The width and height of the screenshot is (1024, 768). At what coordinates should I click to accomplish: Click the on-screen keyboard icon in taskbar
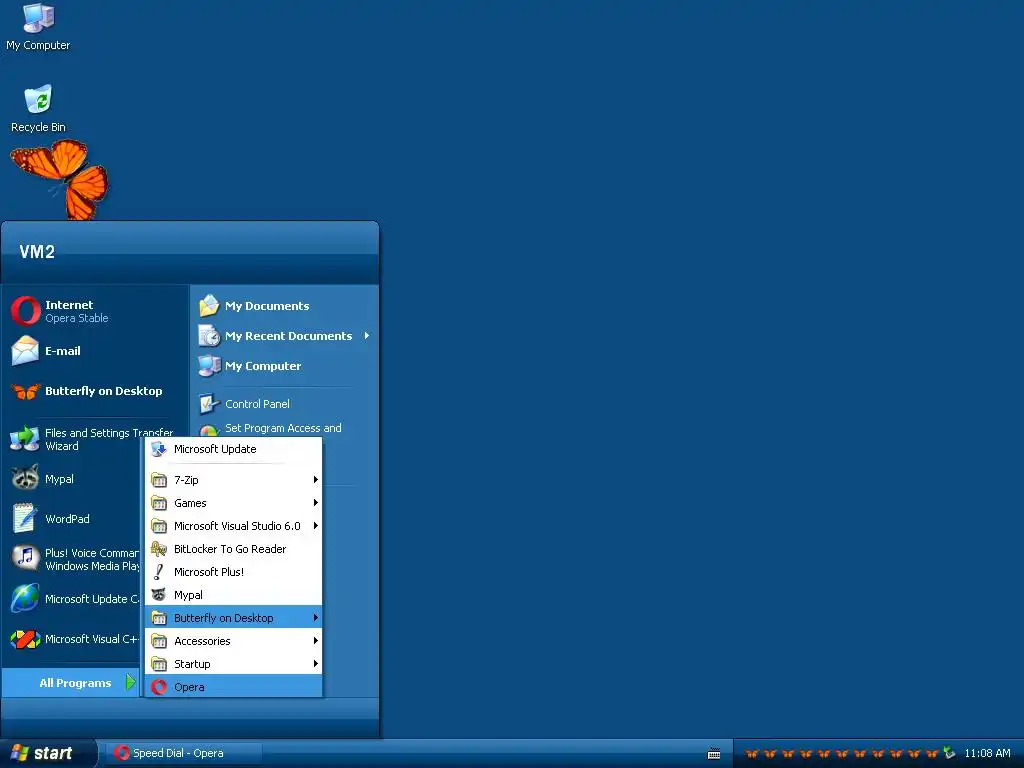coord(714,754)
